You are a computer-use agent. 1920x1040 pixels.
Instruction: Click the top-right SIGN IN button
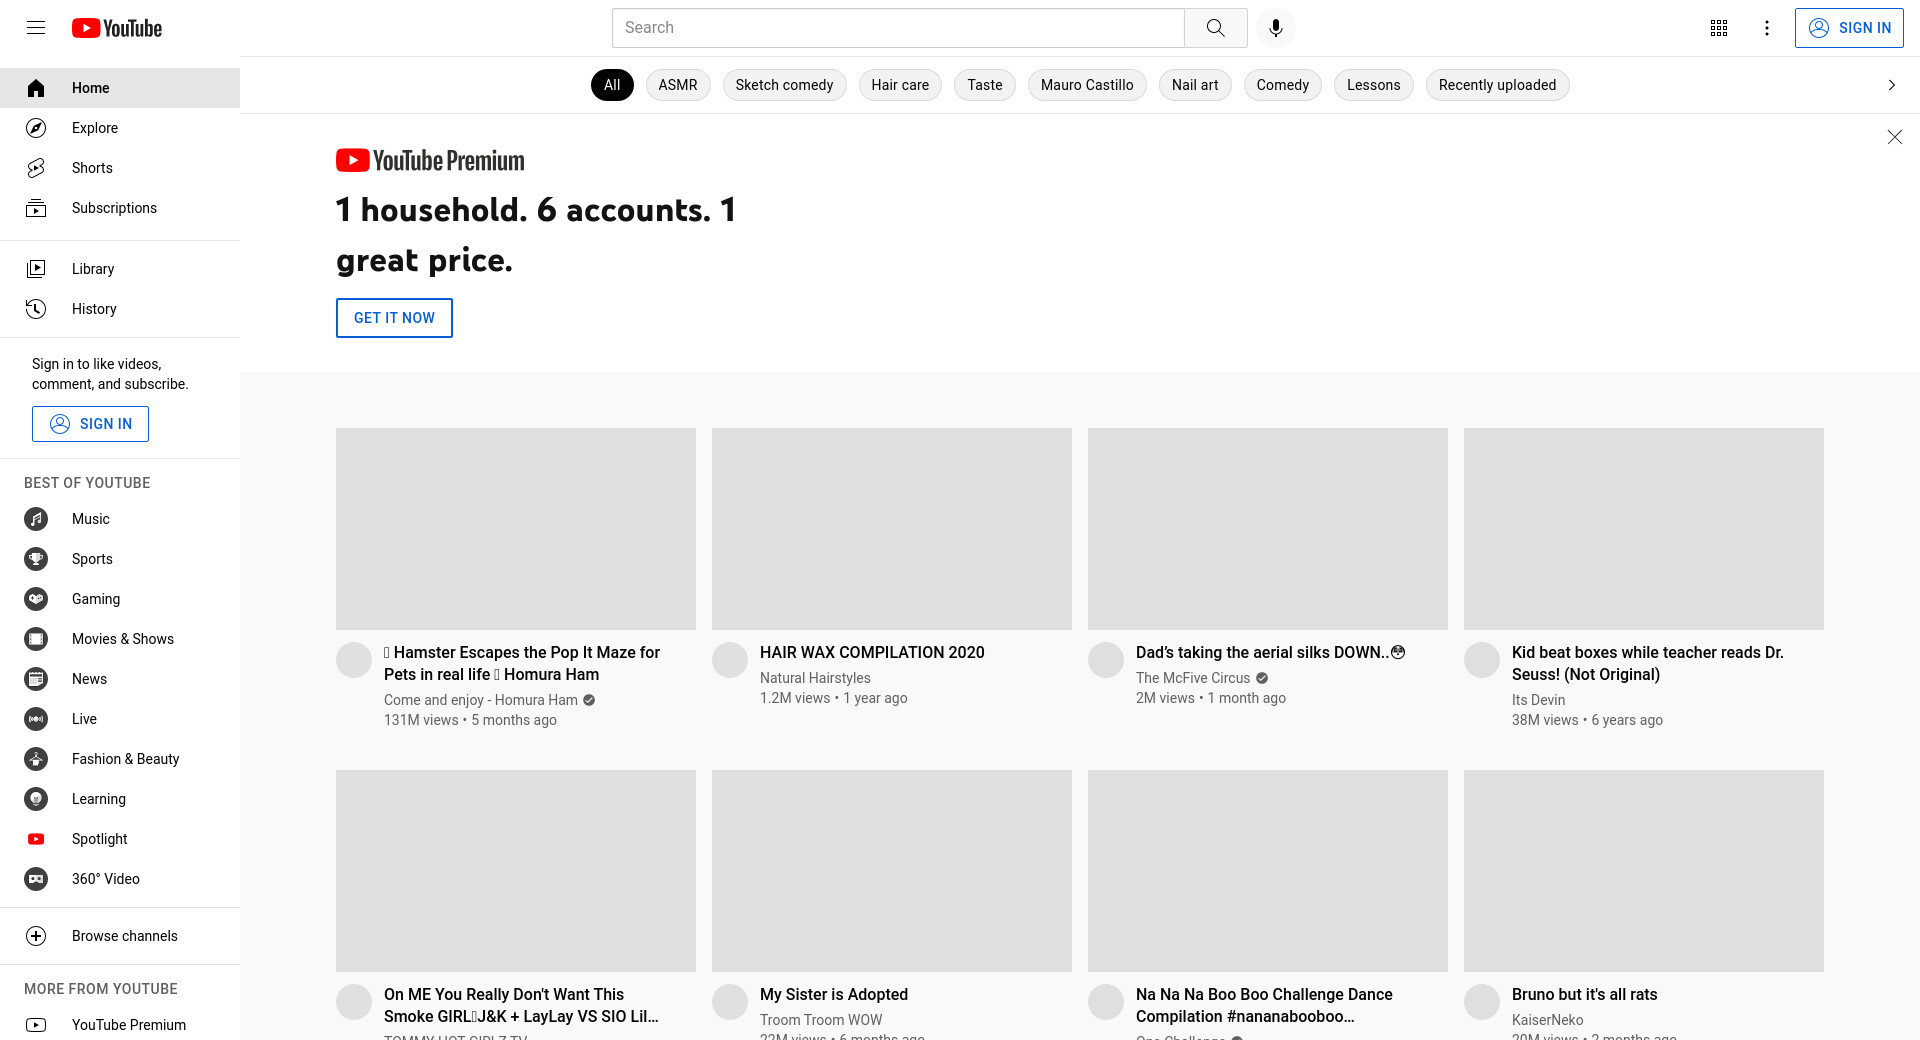(1849, 28)
